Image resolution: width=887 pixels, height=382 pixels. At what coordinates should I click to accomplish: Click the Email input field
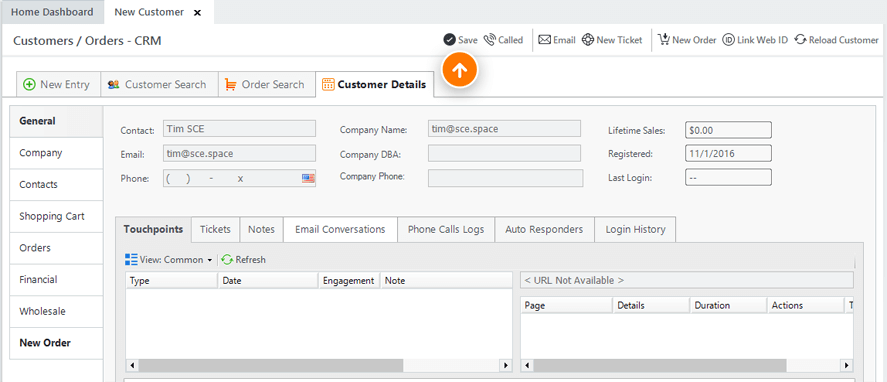click(x=239, y=153)
